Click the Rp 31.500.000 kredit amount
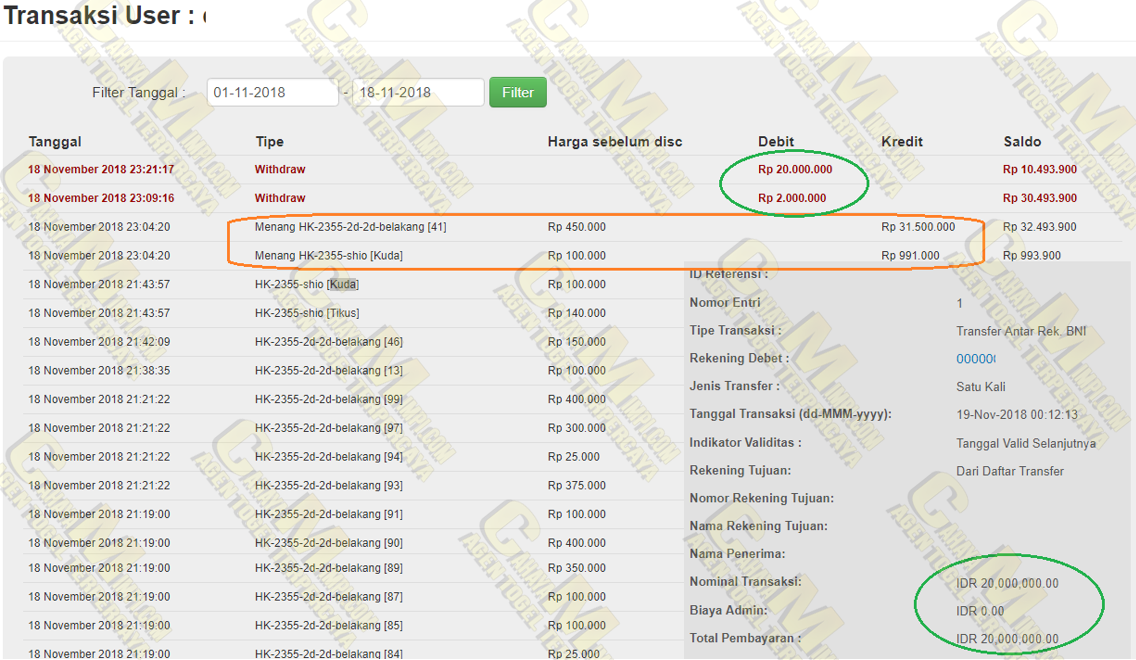Screen dimensions: 1136x660 click(x=917, y=227)
